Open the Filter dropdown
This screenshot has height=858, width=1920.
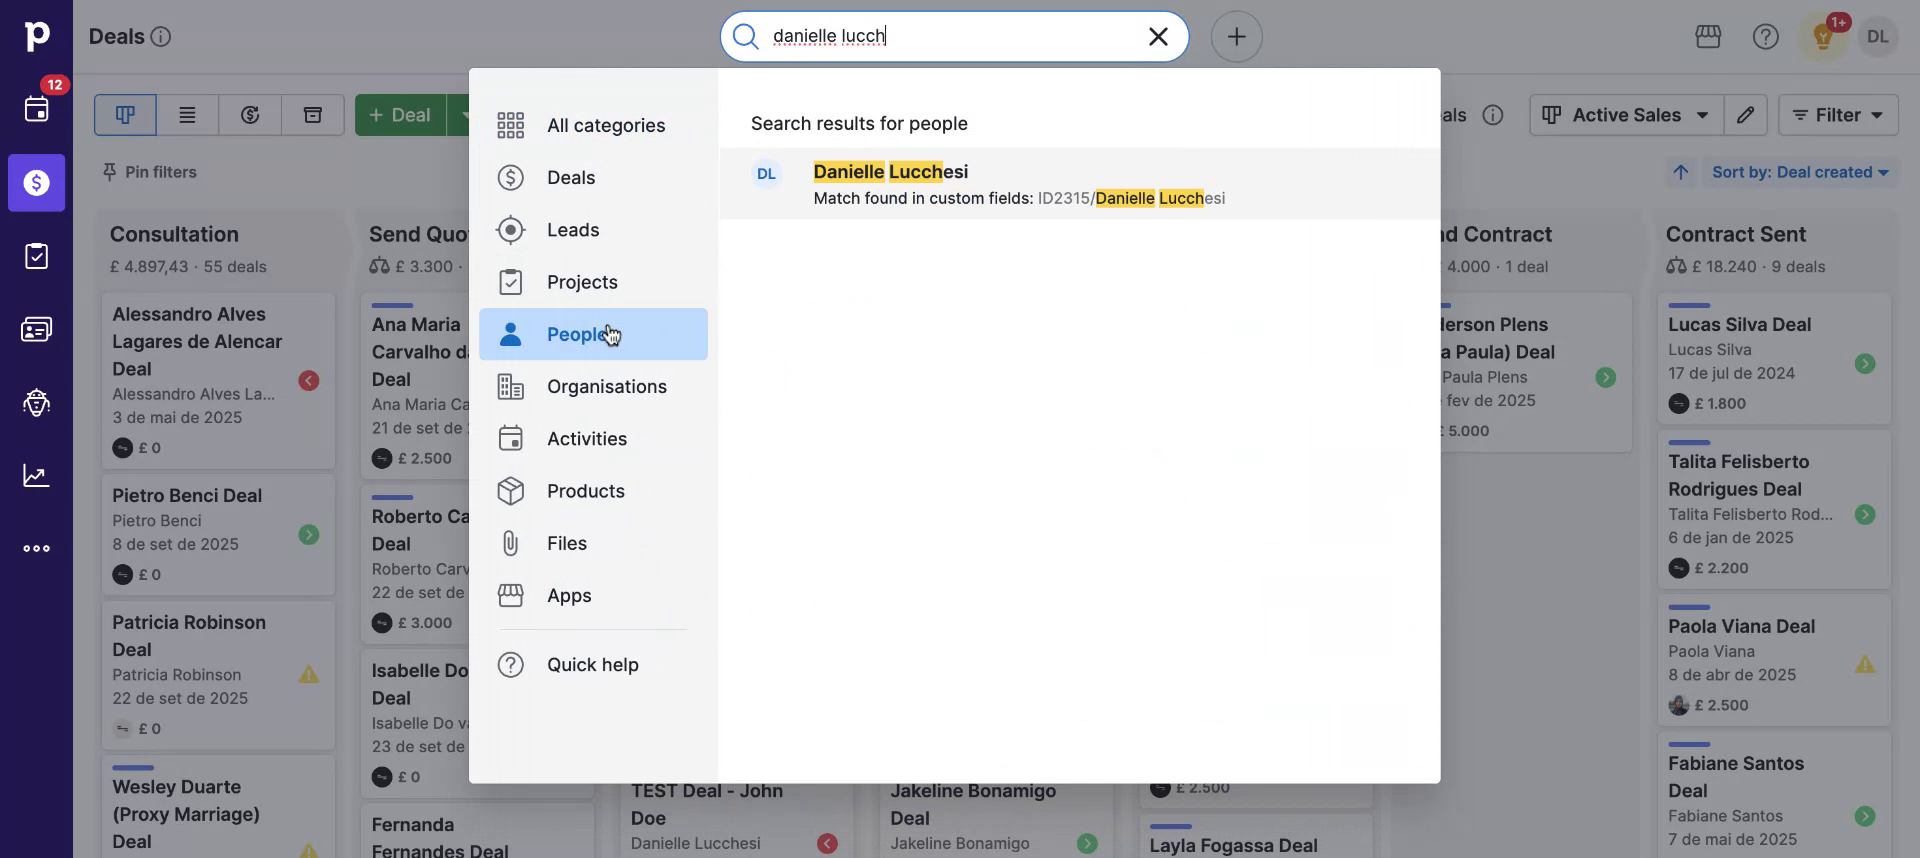click(x=1838, y=115)
